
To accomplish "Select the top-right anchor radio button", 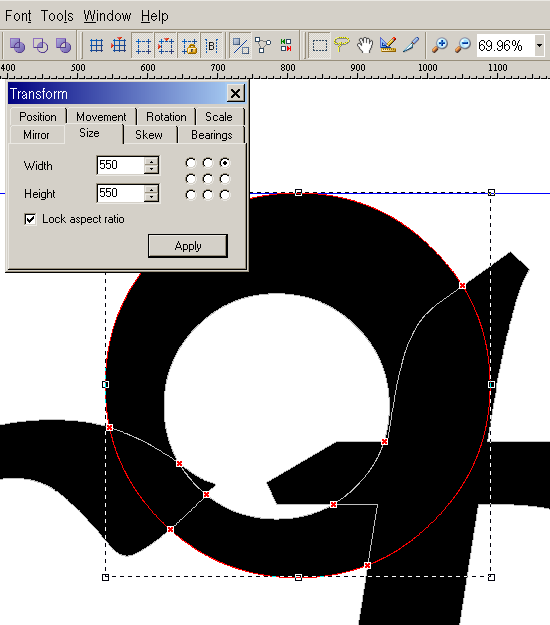I will 225,163.
